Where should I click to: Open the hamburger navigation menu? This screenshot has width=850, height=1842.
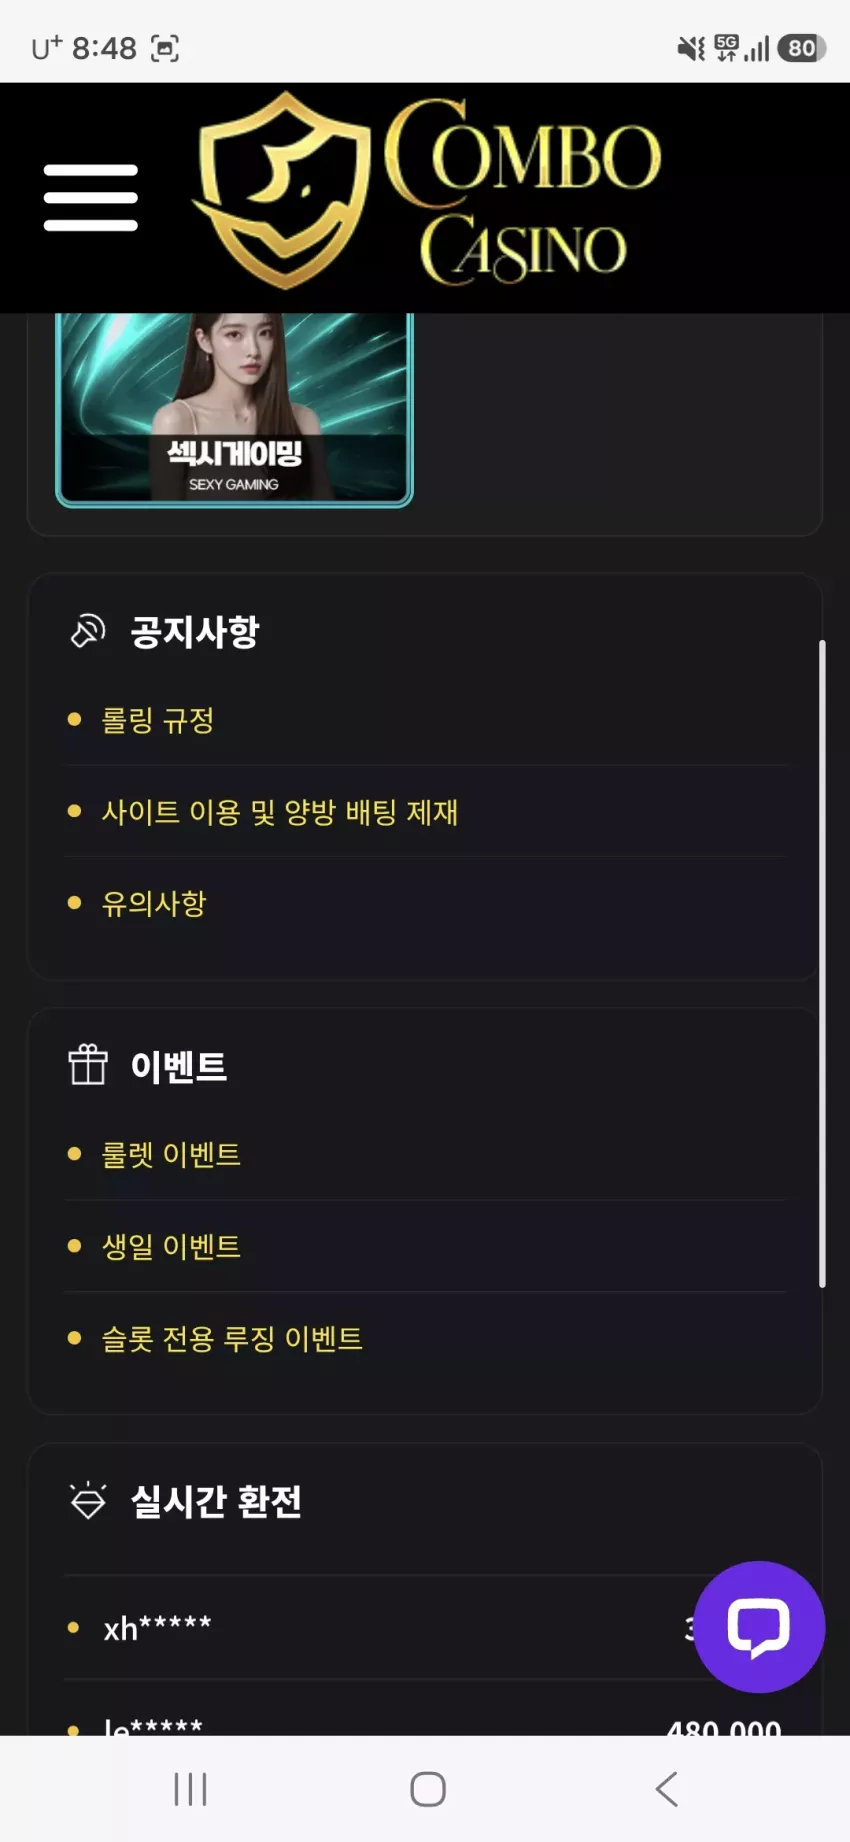[x=91, y=198]
